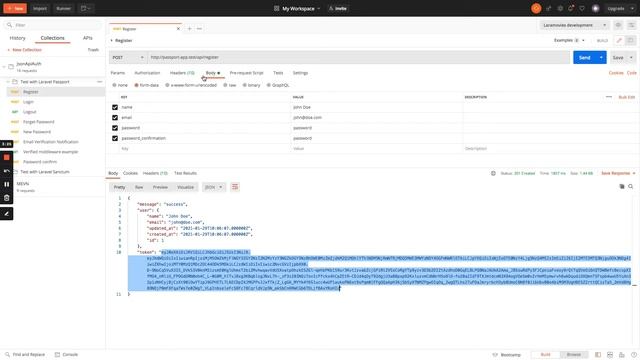640x360 pixels.
Task: Open the Save button dropdown arrow
Action: [x=631, y=58]
